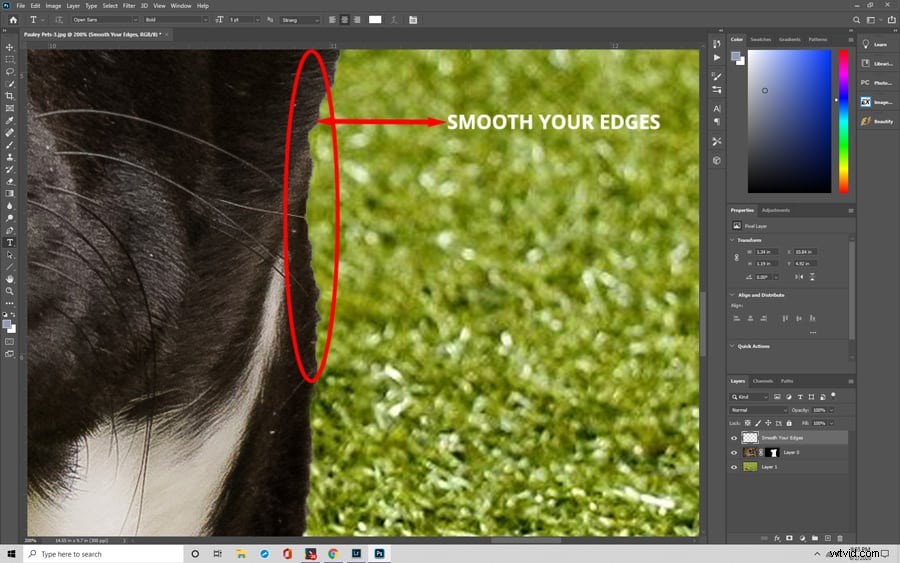Select the Rectangular Marquee tool

click(x=10, y=59)
